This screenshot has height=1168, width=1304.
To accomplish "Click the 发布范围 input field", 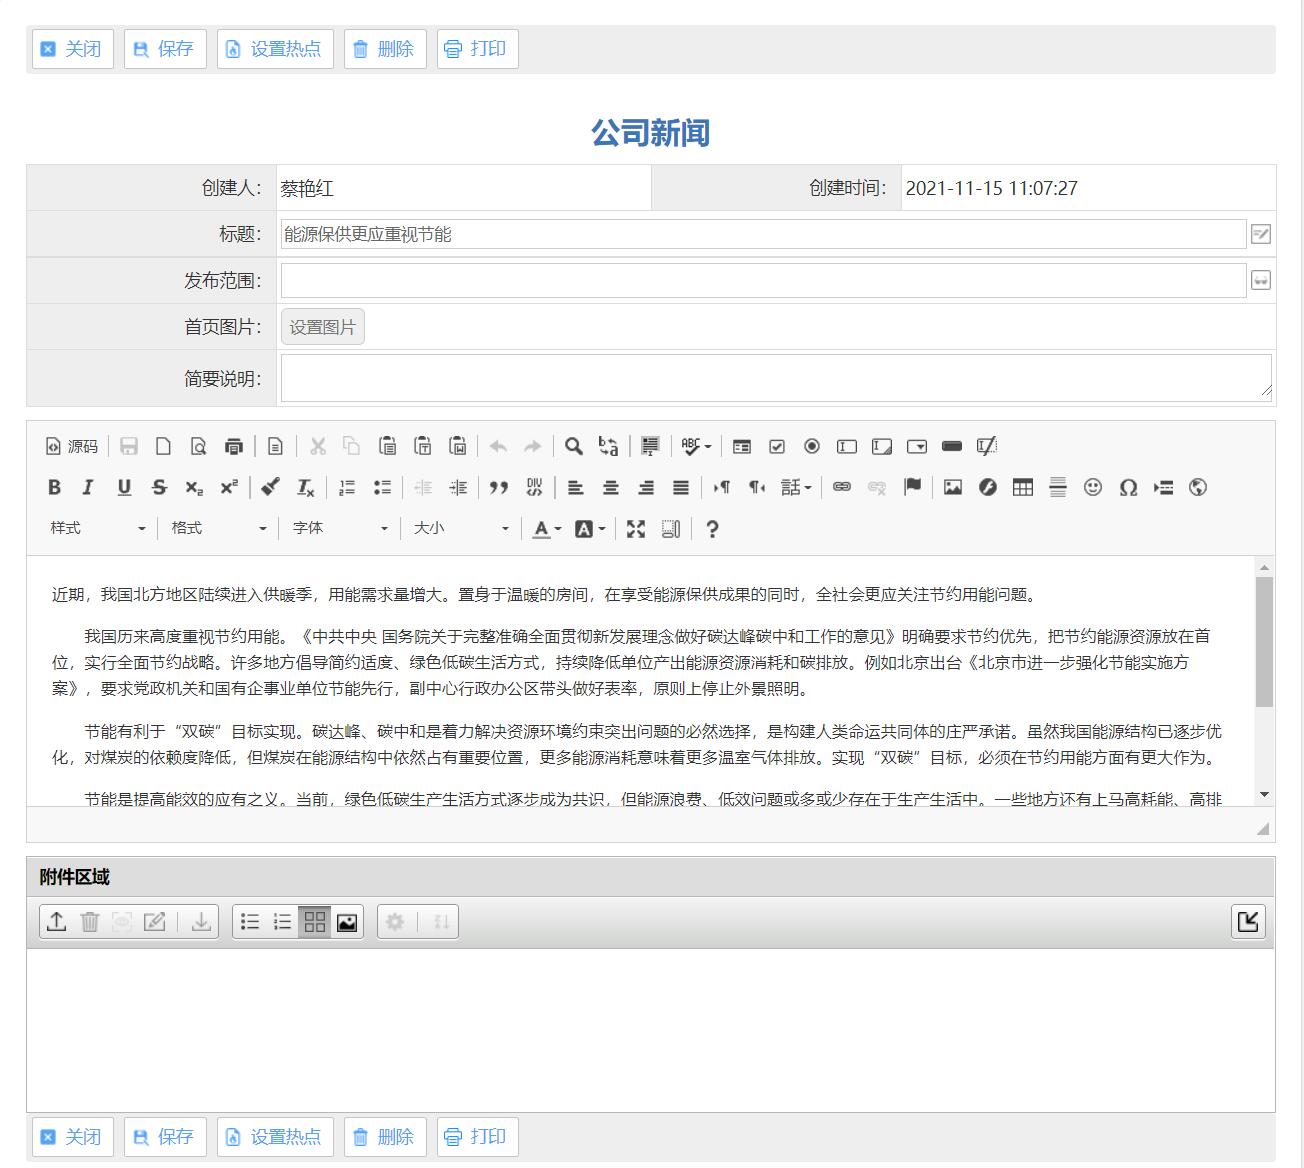I will pos(762,281).
